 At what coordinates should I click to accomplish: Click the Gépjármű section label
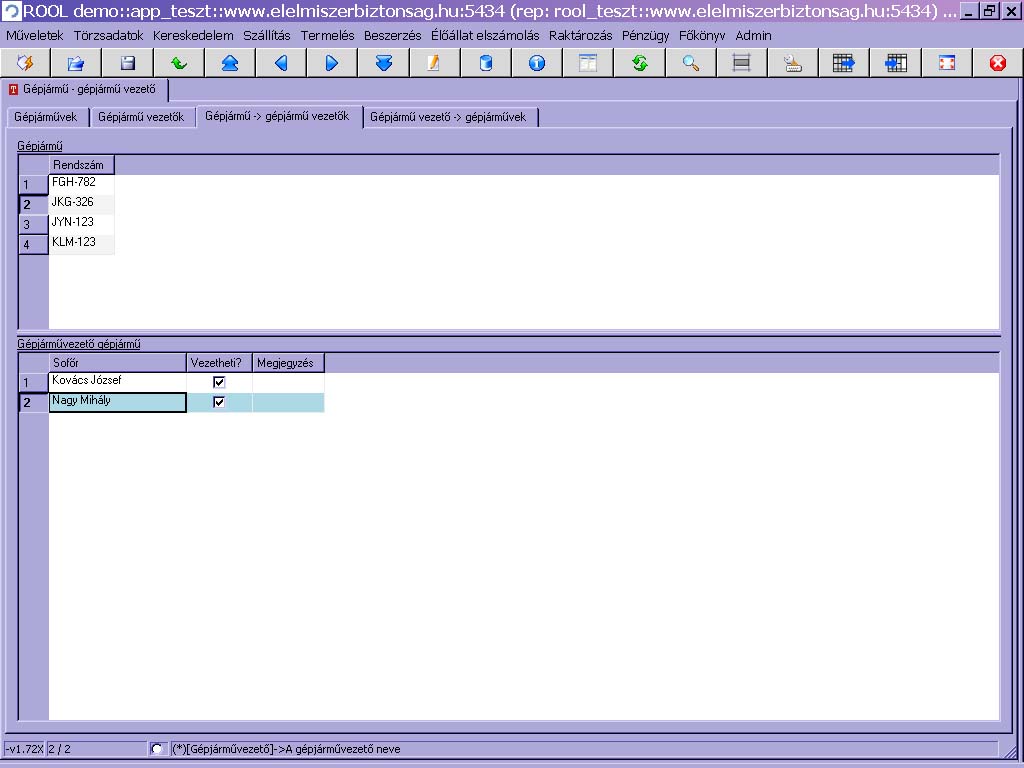40,146
